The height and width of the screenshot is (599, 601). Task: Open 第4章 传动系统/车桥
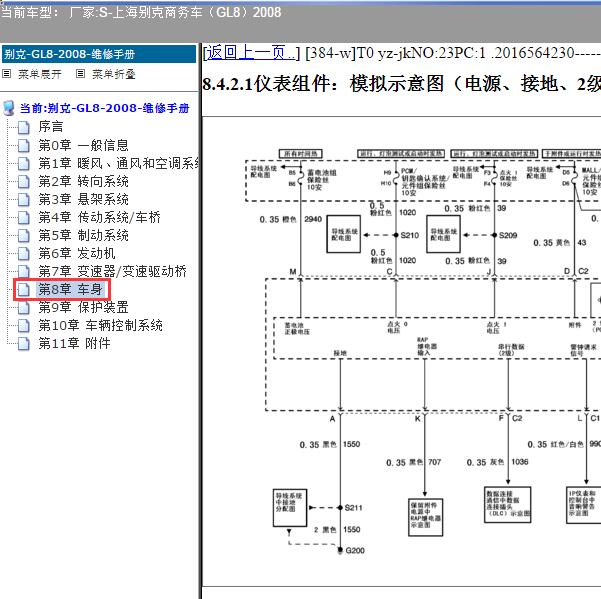click(99, 218)
